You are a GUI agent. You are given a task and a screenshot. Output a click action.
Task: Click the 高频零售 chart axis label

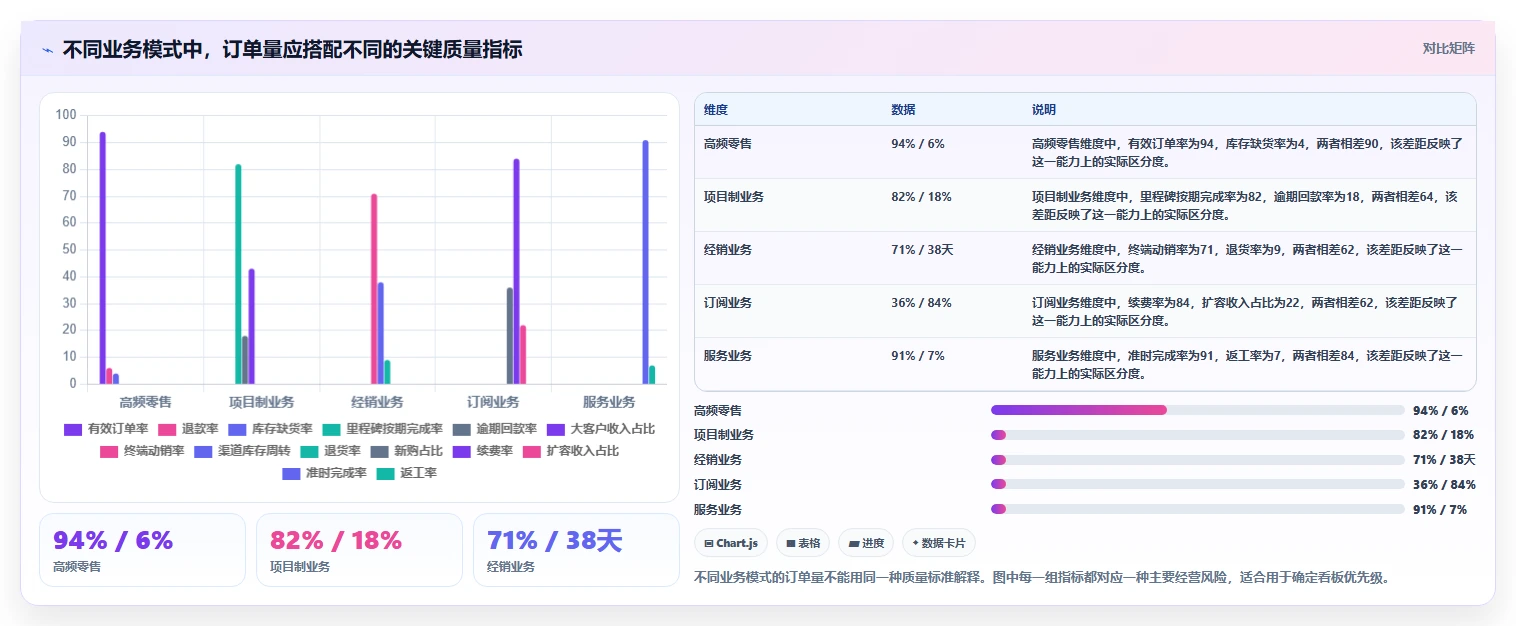pos(146,402)
